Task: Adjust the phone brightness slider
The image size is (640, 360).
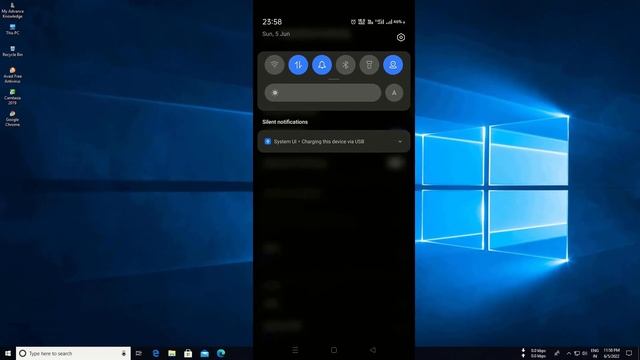Action: (x=323, y=93)
